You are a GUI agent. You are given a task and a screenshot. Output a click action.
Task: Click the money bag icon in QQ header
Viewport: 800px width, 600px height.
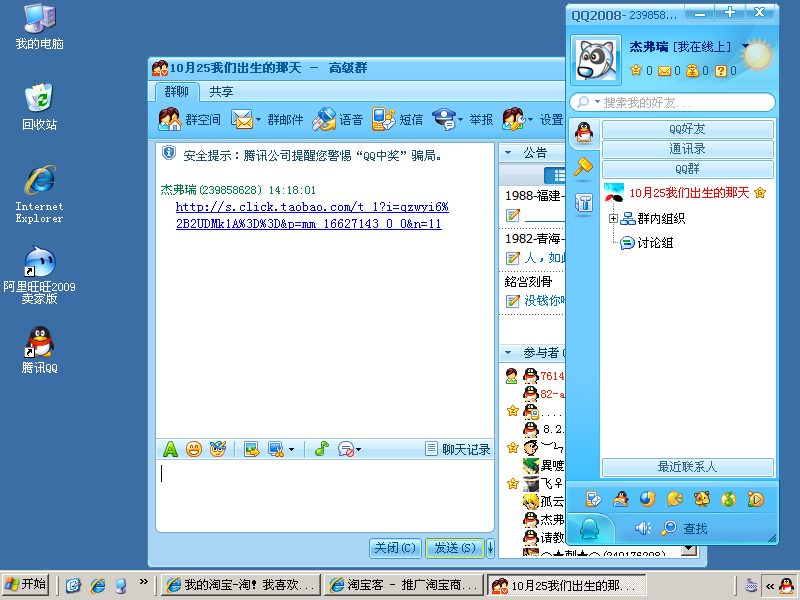pyautogui.click(x=692, y=70)
